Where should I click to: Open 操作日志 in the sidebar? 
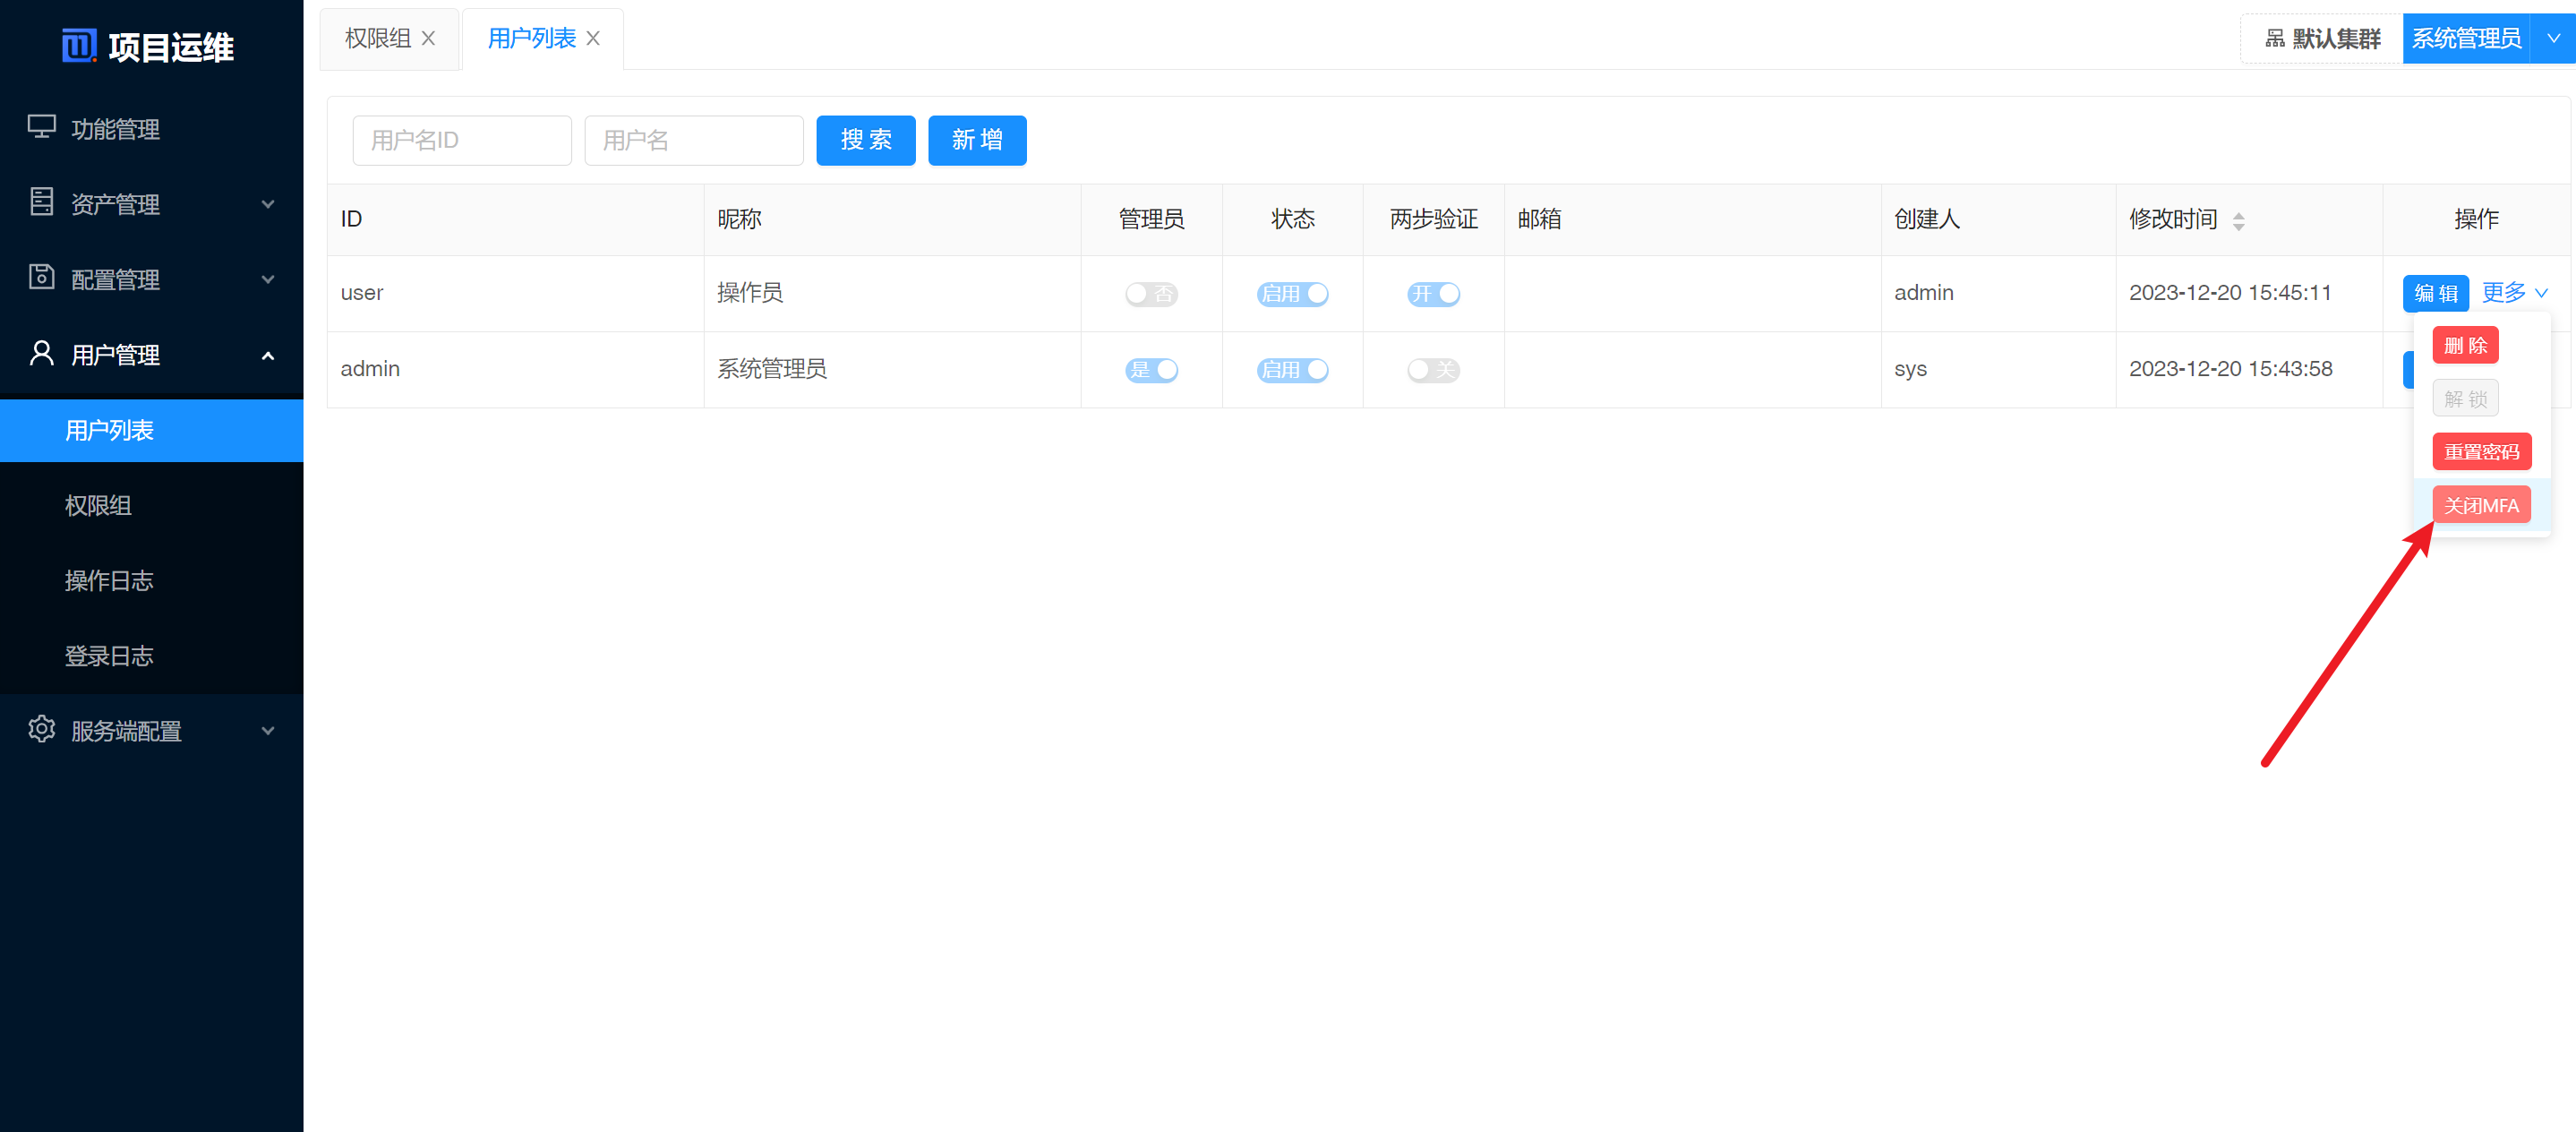tap(109, 580)
